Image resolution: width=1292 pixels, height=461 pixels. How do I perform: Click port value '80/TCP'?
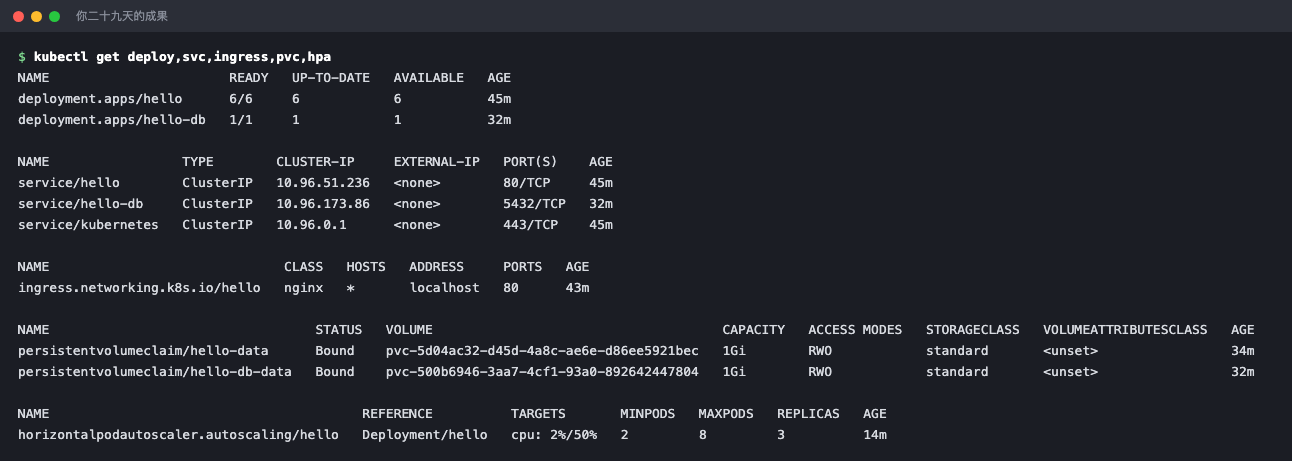click(526, 183)
